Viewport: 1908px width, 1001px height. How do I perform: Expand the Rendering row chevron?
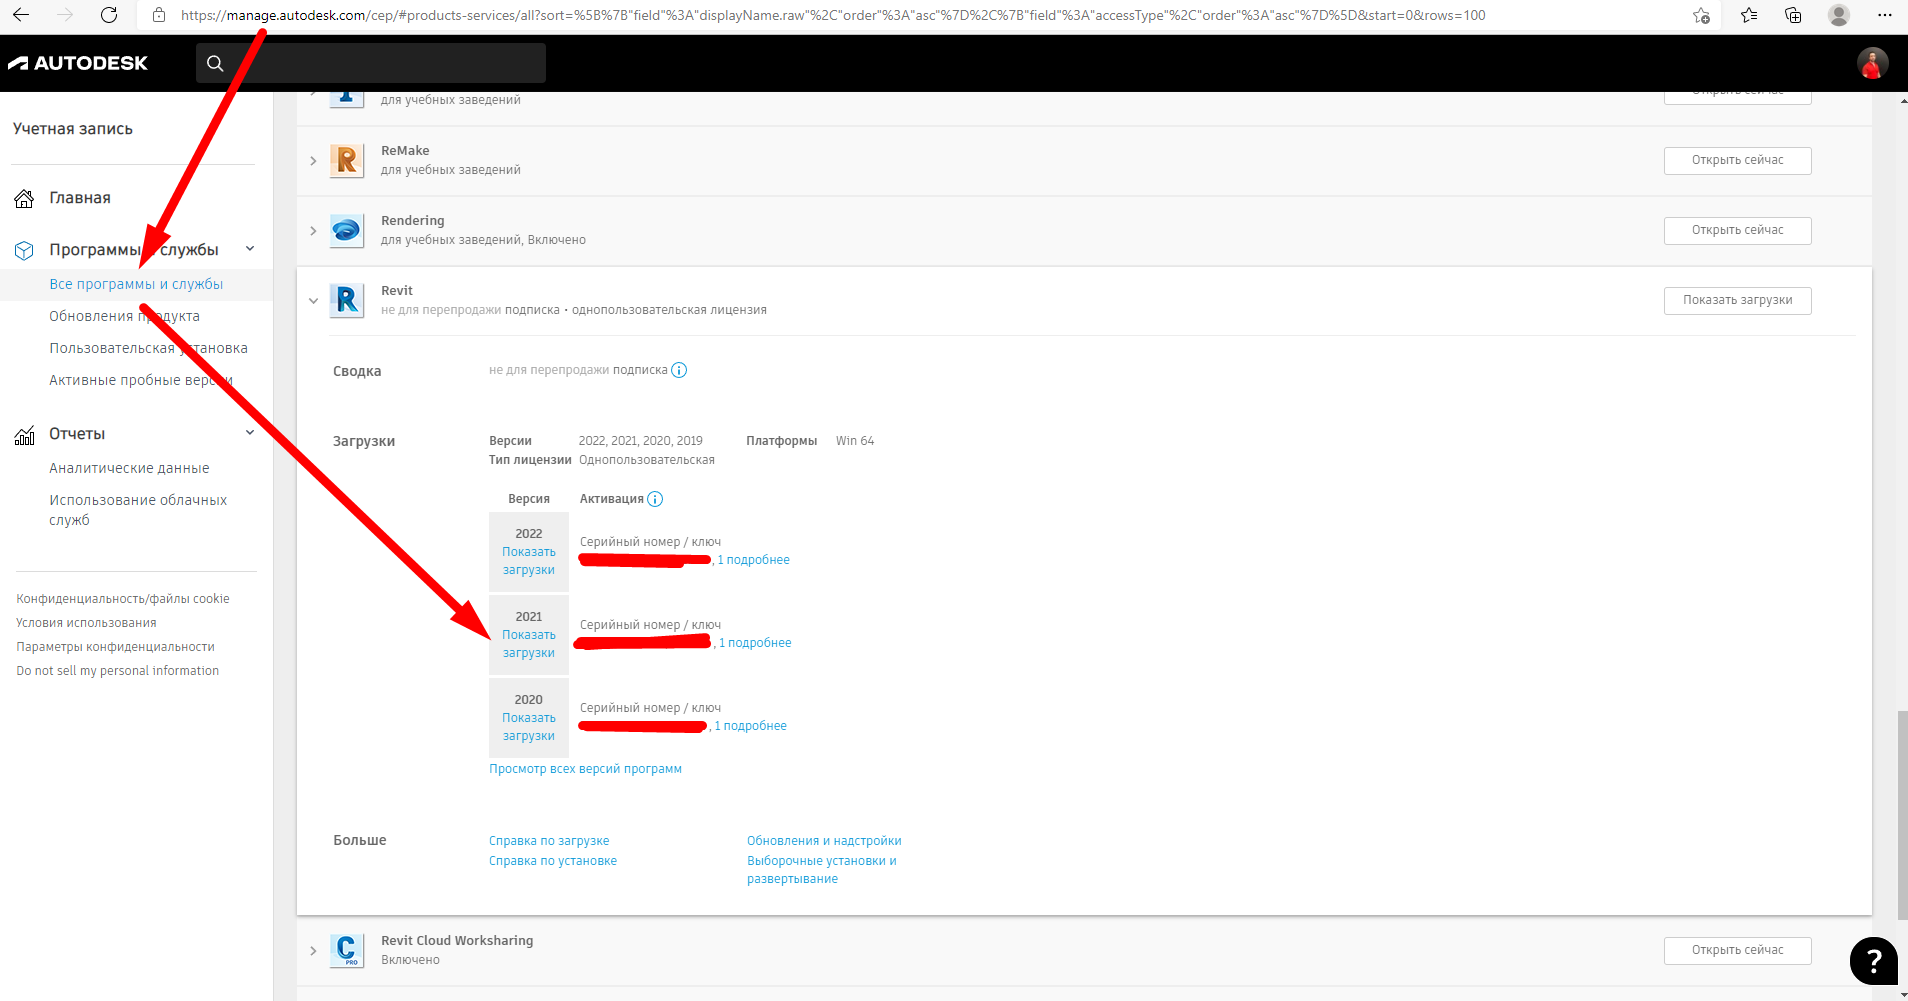click(x=313, y=231)
